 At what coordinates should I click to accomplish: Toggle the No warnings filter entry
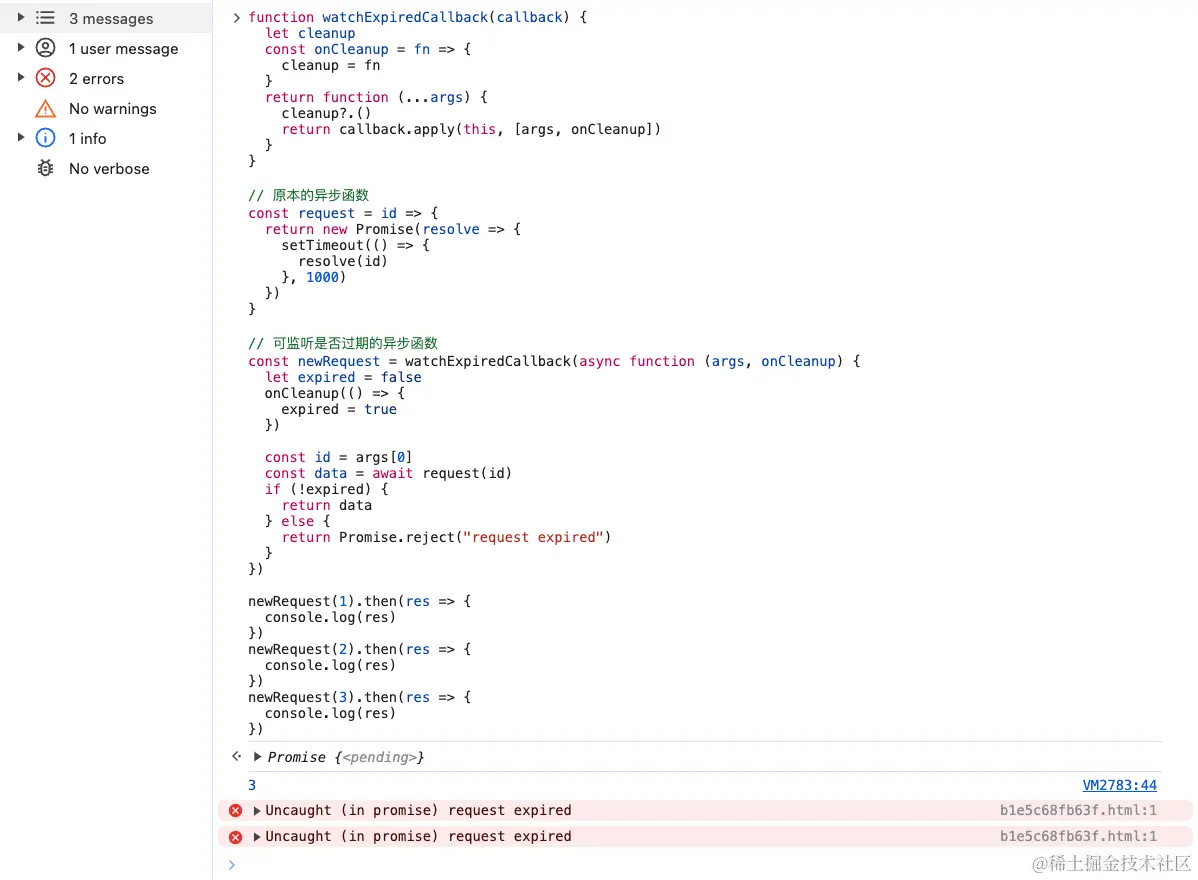[111, 108]
